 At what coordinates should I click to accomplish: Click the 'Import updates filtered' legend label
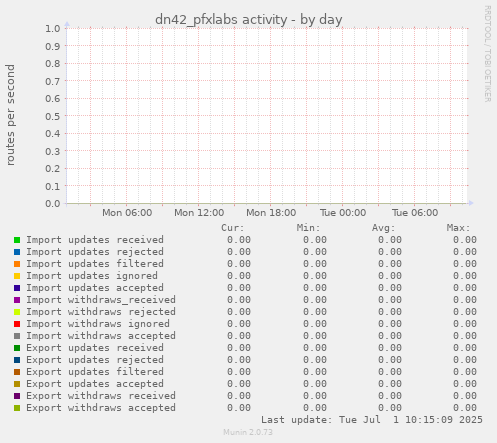pos(95,264)
